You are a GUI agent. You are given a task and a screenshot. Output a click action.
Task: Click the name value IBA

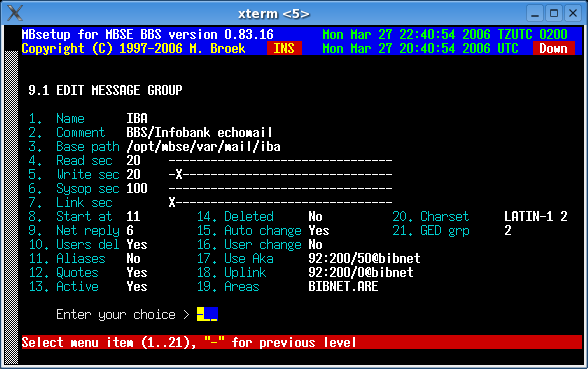(x=137, y=118)
